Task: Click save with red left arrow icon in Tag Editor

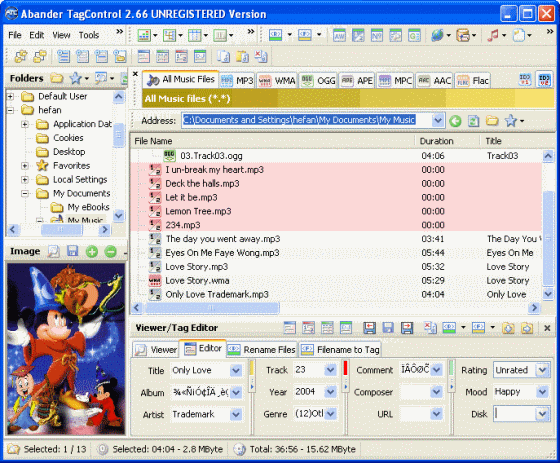Action: click(369, 327)
